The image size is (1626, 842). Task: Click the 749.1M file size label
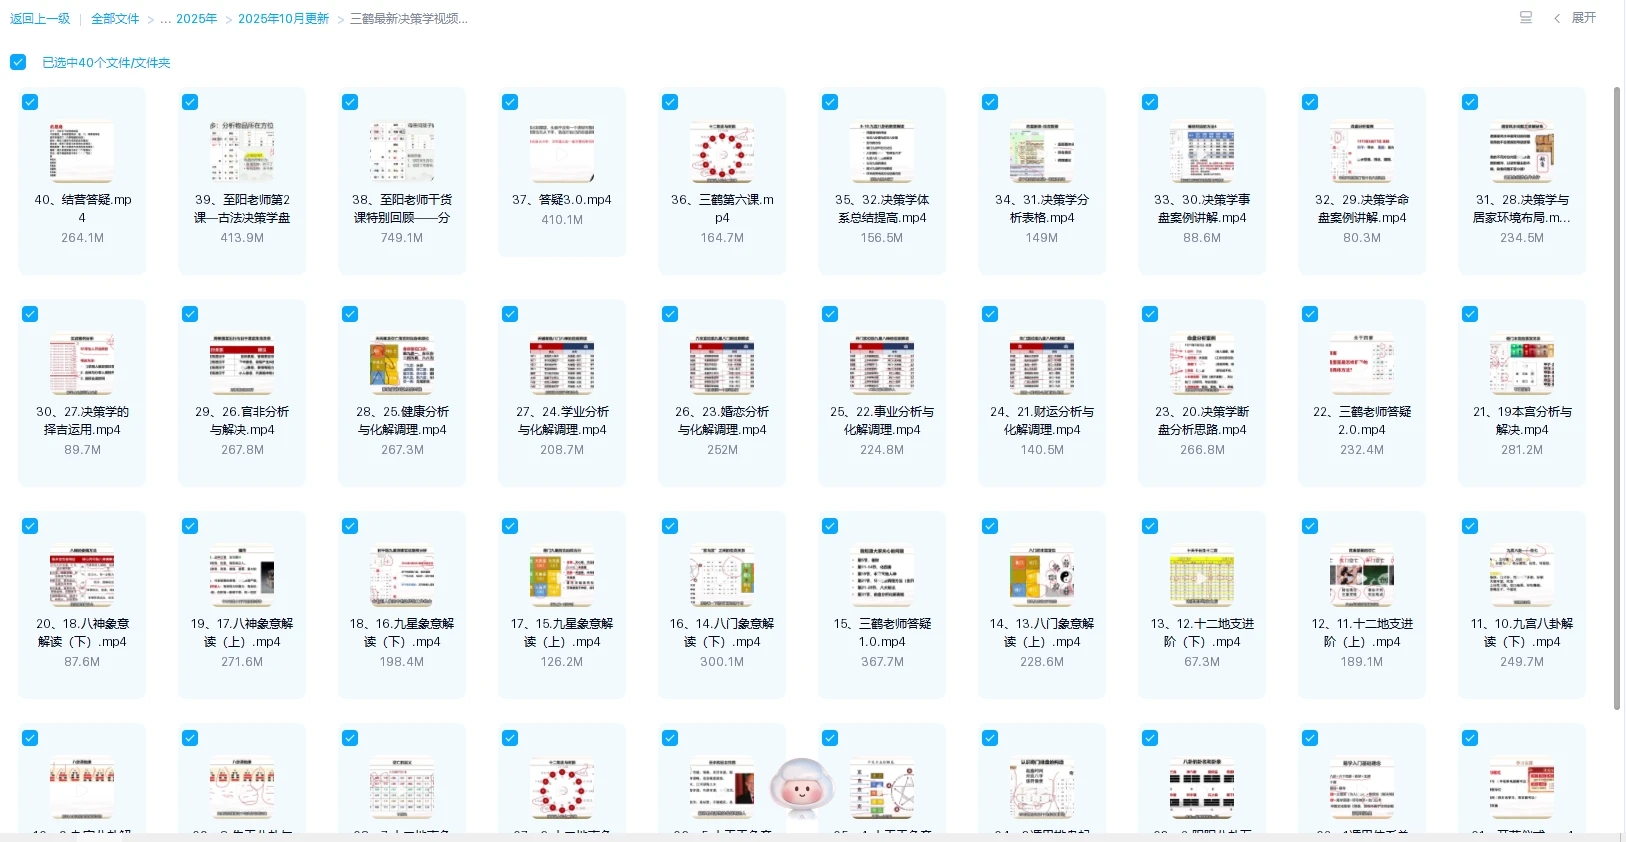click(402, 238)
